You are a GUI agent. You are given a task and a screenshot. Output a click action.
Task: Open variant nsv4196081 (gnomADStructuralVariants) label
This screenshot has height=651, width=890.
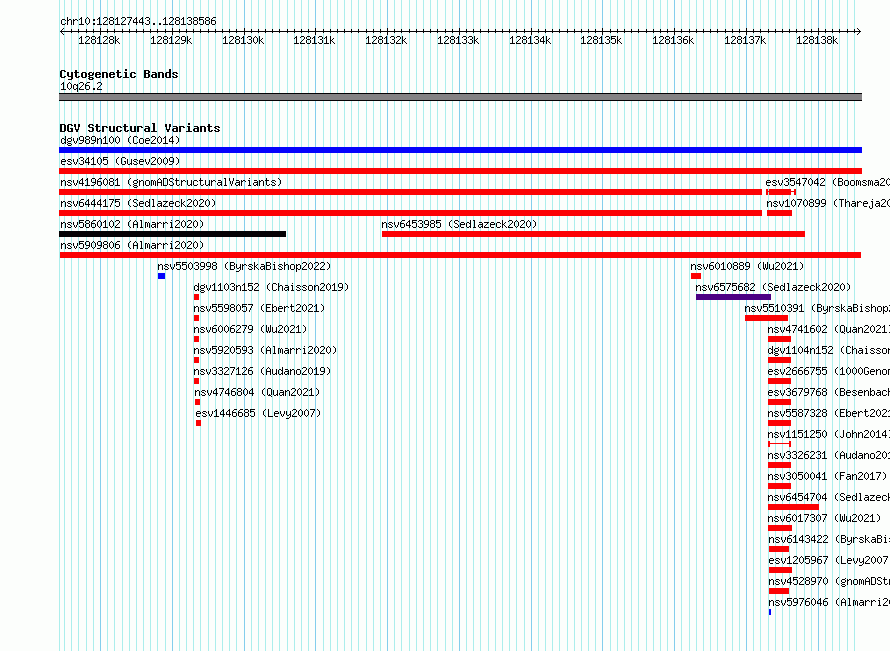171,182
